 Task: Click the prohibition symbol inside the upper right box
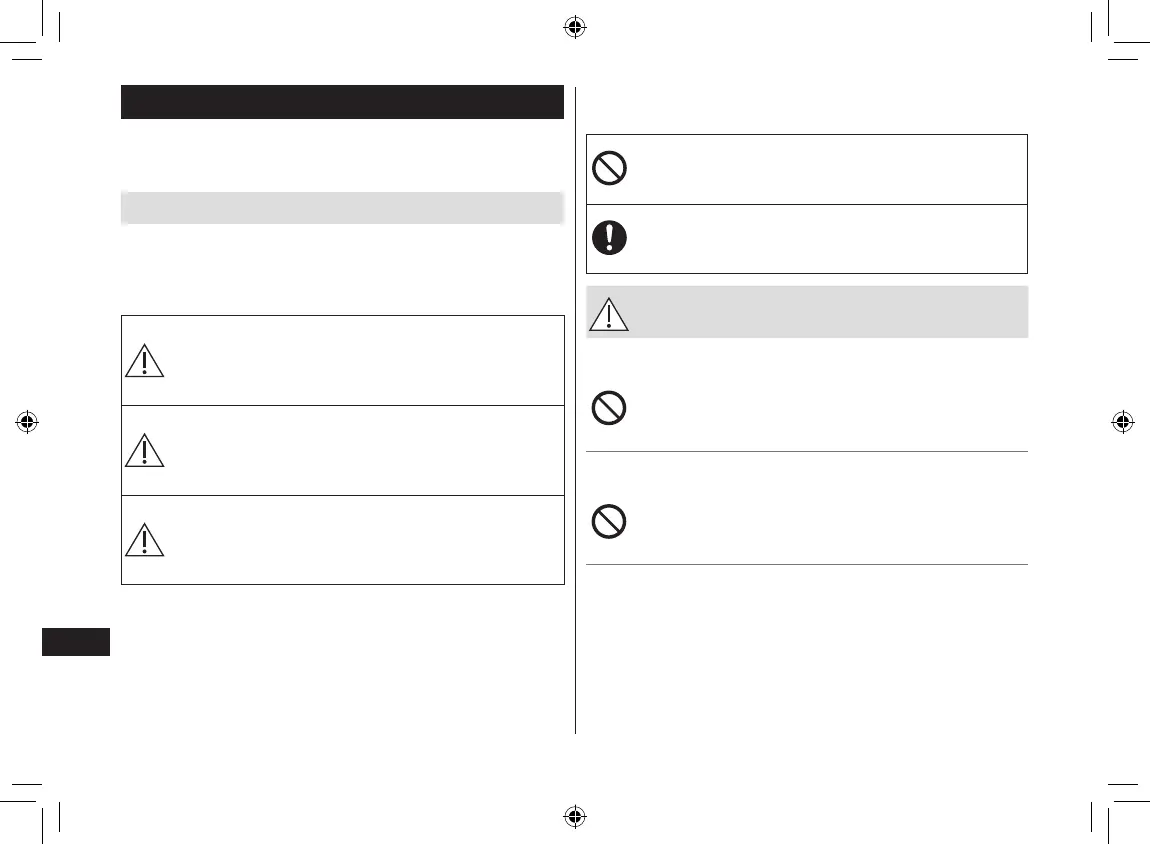(609, 168)
